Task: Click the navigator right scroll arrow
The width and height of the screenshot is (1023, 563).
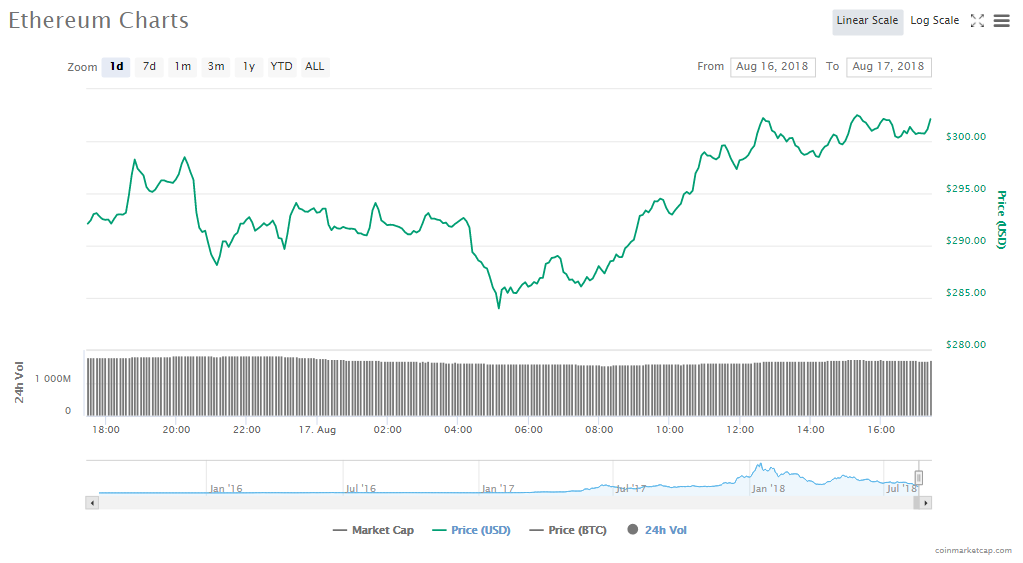Action: [926, 502]
